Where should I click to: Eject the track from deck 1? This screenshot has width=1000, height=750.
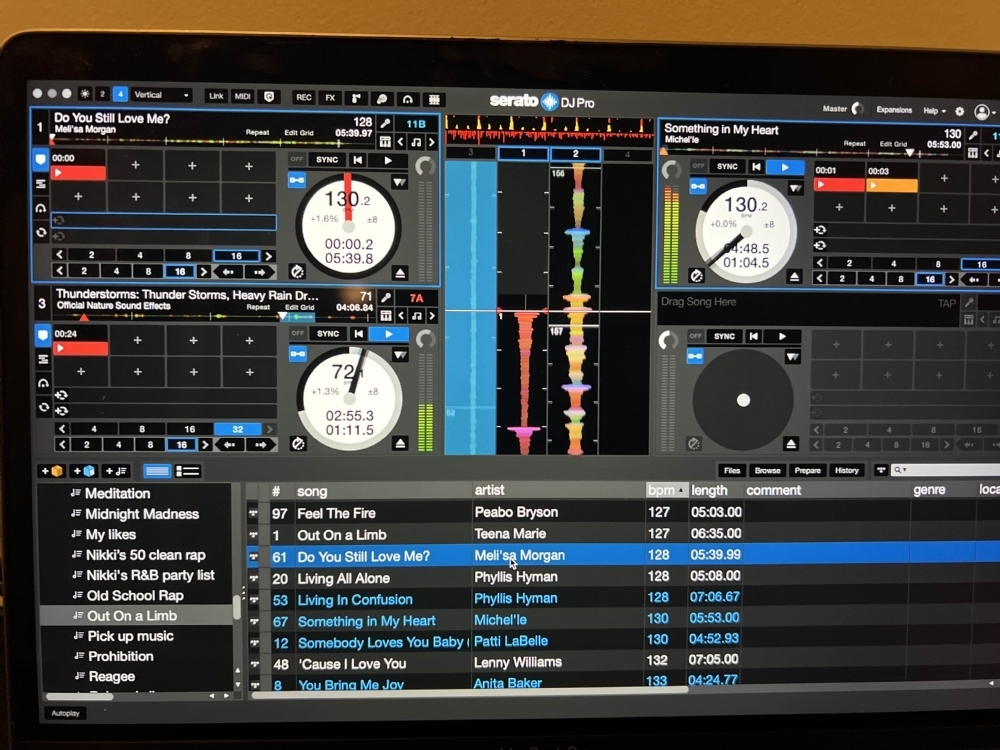(400, 273)
